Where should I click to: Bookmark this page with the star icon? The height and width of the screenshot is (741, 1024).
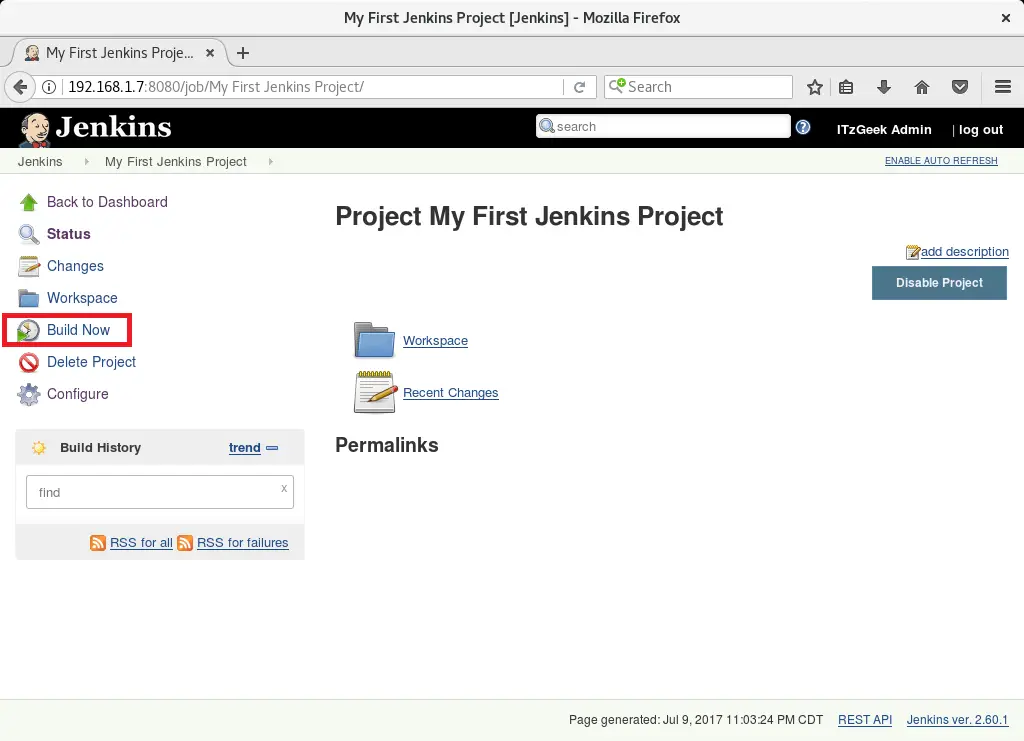point(814,87)
